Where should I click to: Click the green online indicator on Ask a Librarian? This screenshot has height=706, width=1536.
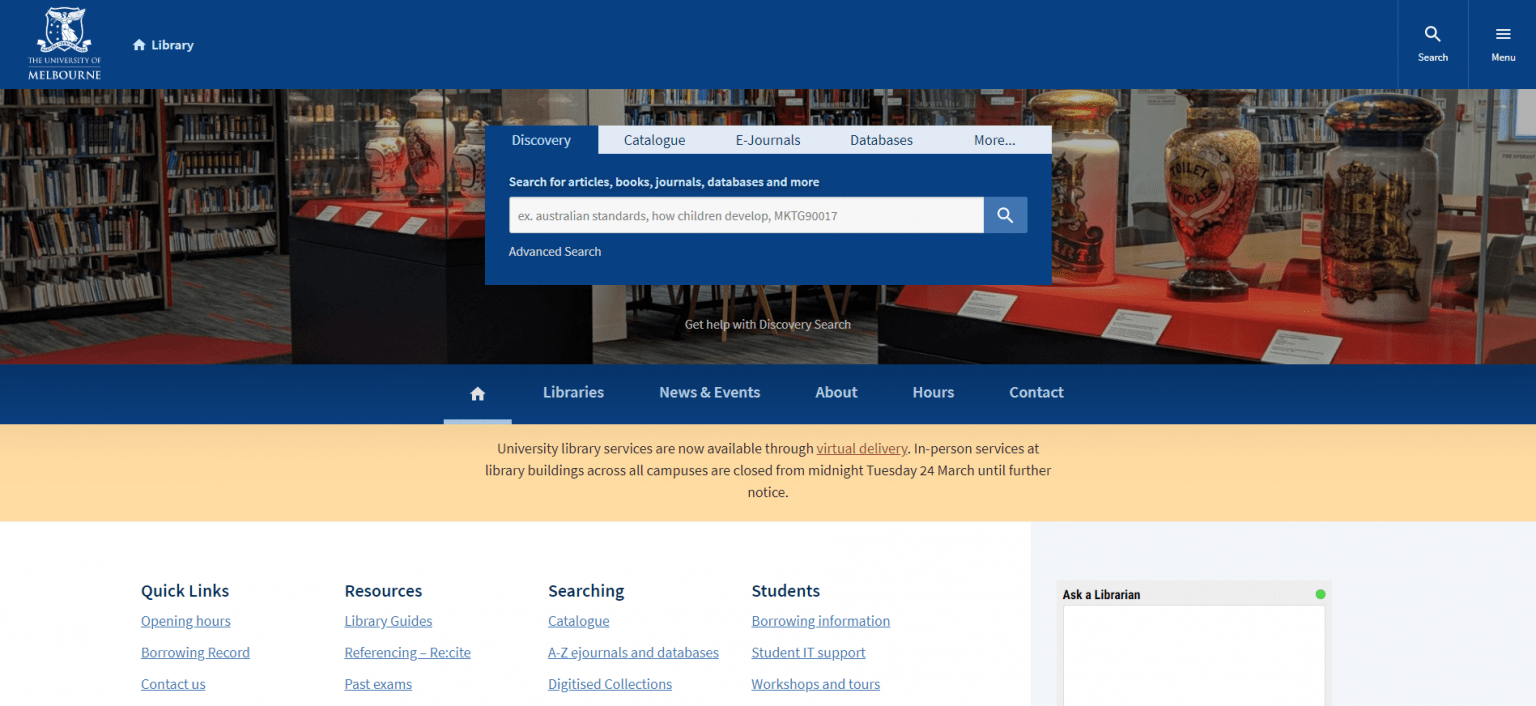click(x=1321, y=592)
